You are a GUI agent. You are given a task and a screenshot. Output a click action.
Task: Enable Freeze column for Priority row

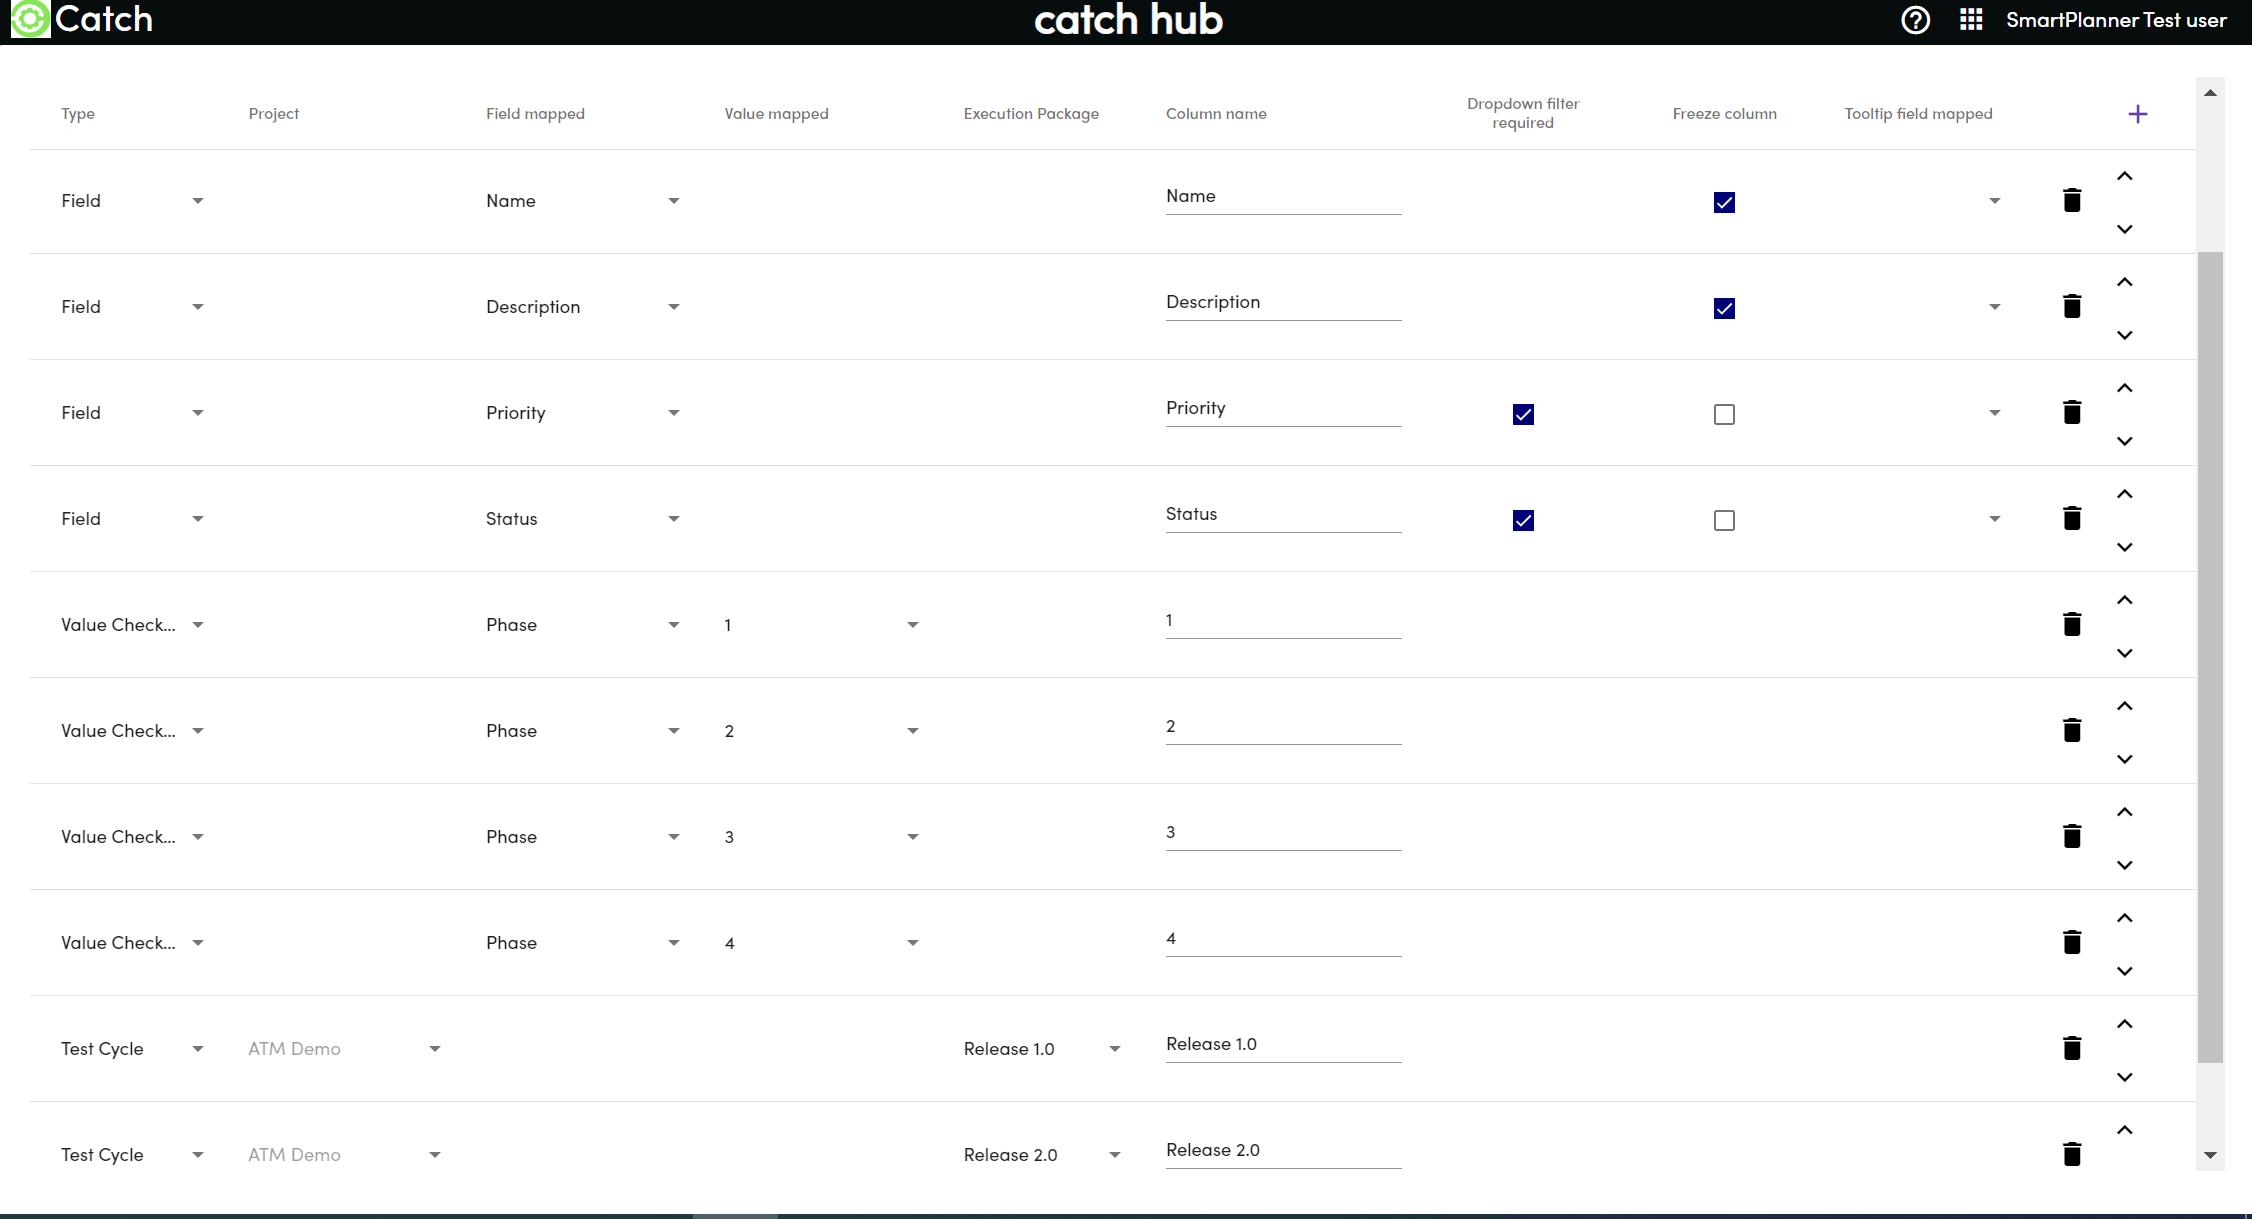(1723, 414)
